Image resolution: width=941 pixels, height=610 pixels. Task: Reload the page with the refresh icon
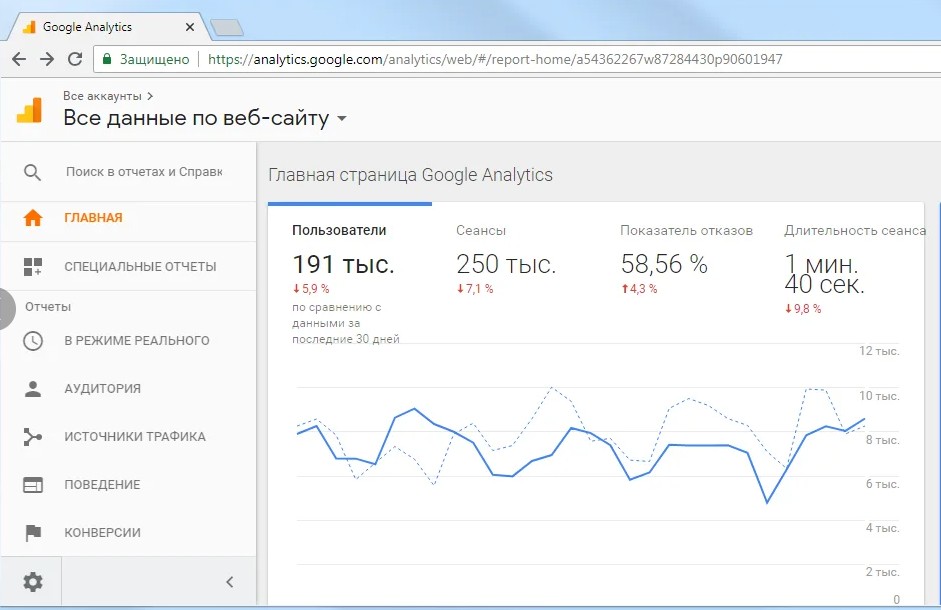[75, 59]
